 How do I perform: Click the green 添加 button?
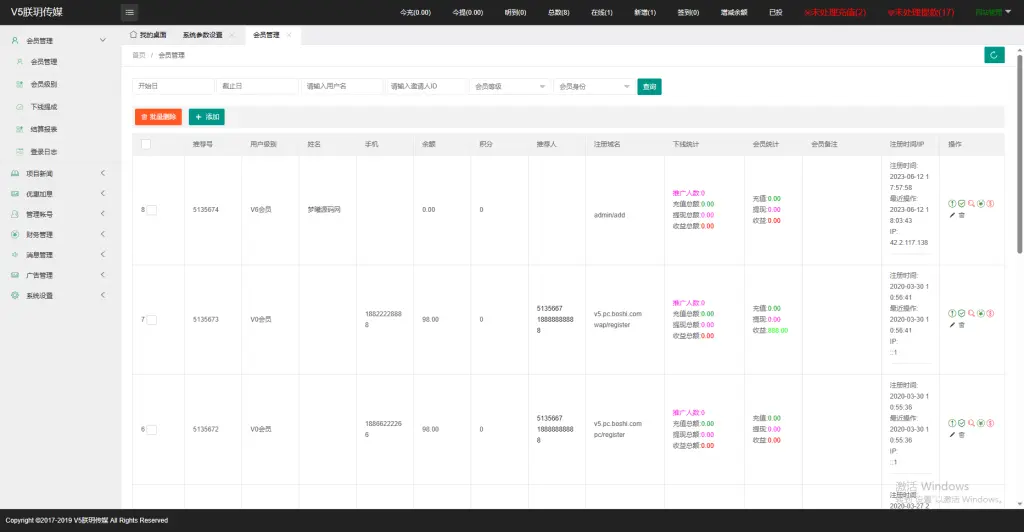coord(207,117)
